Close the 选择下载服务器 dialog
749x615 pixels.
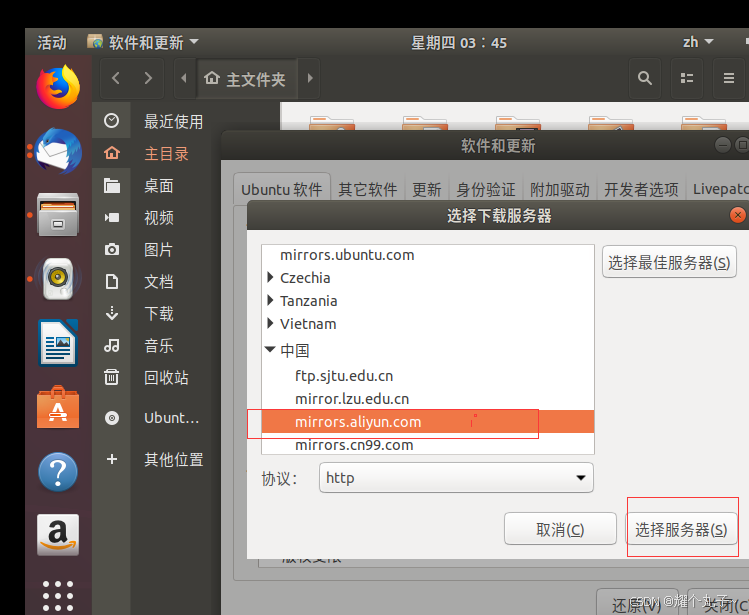738,215
